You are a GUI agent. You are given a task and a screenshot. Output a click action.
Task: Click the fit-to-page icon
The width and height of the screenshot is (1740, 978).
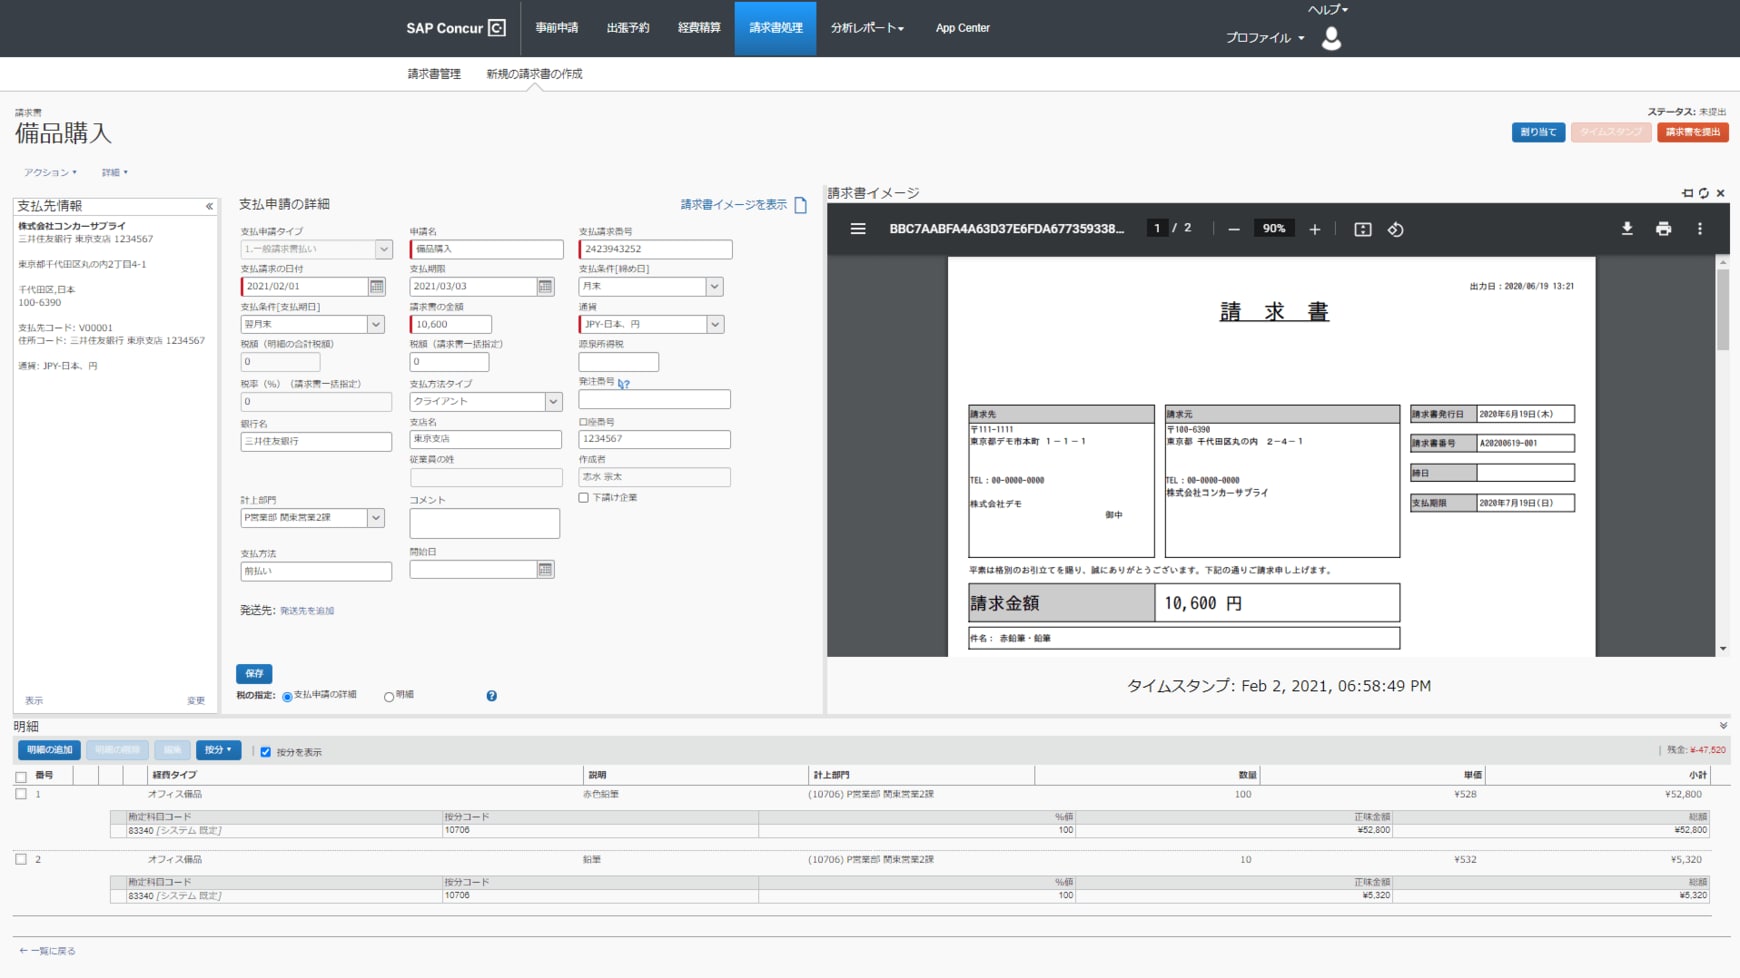coord(1362,229)
